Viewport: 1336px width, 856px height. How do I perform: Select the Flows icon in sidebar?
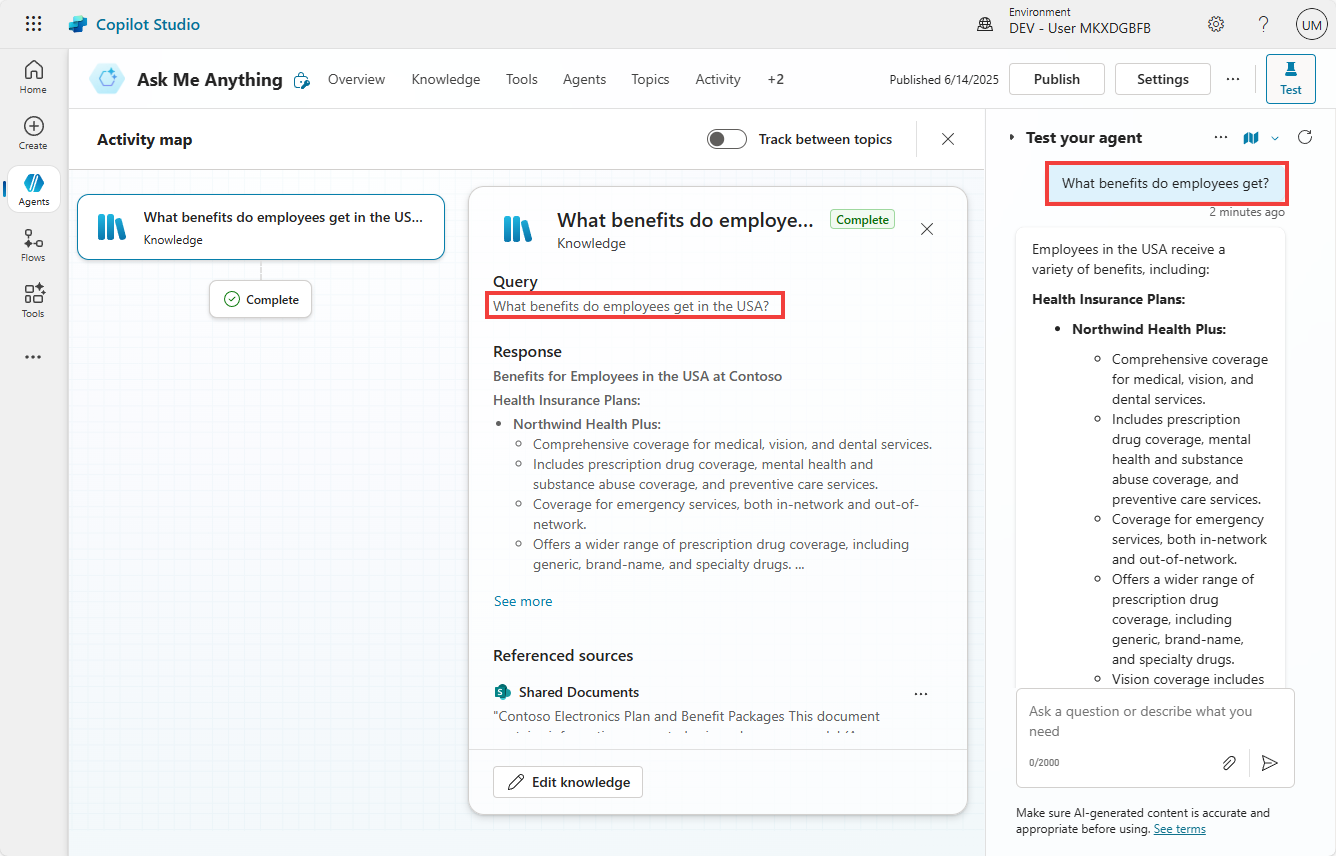tap(33, 244)
